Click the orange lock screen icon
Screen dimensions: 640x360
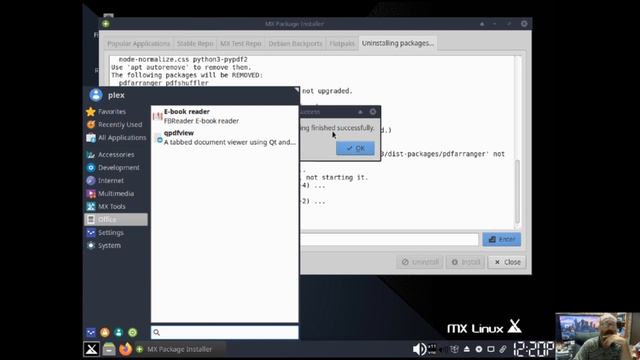click(105, 332)
